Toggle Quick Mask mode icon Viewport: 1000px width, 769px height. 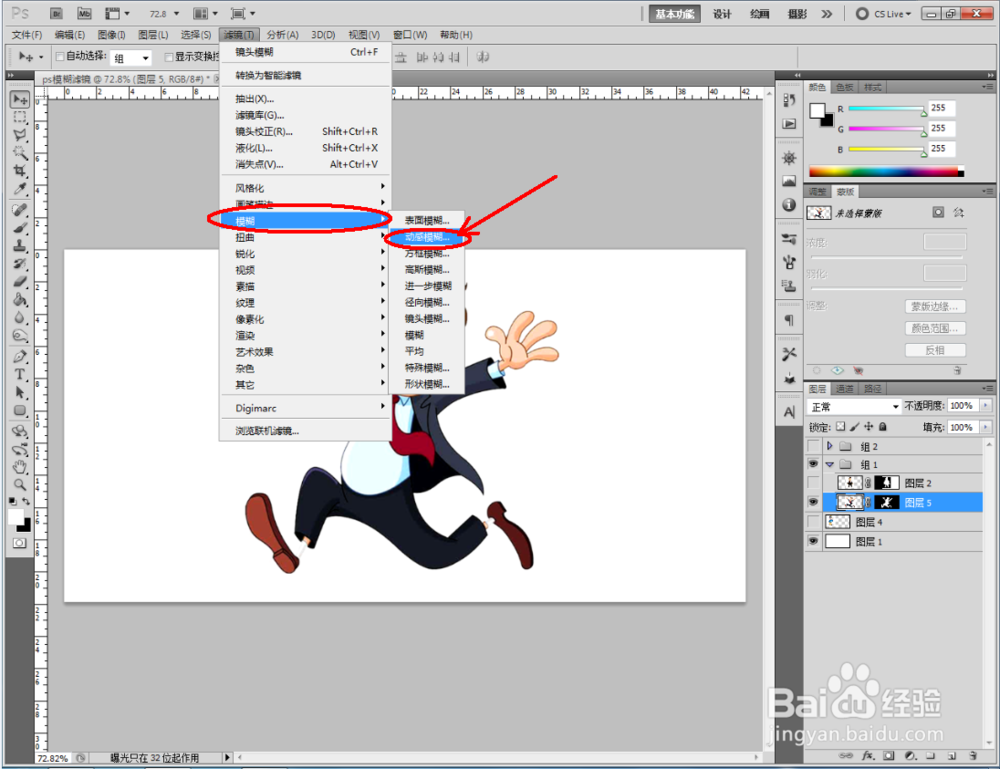(20, 543)
